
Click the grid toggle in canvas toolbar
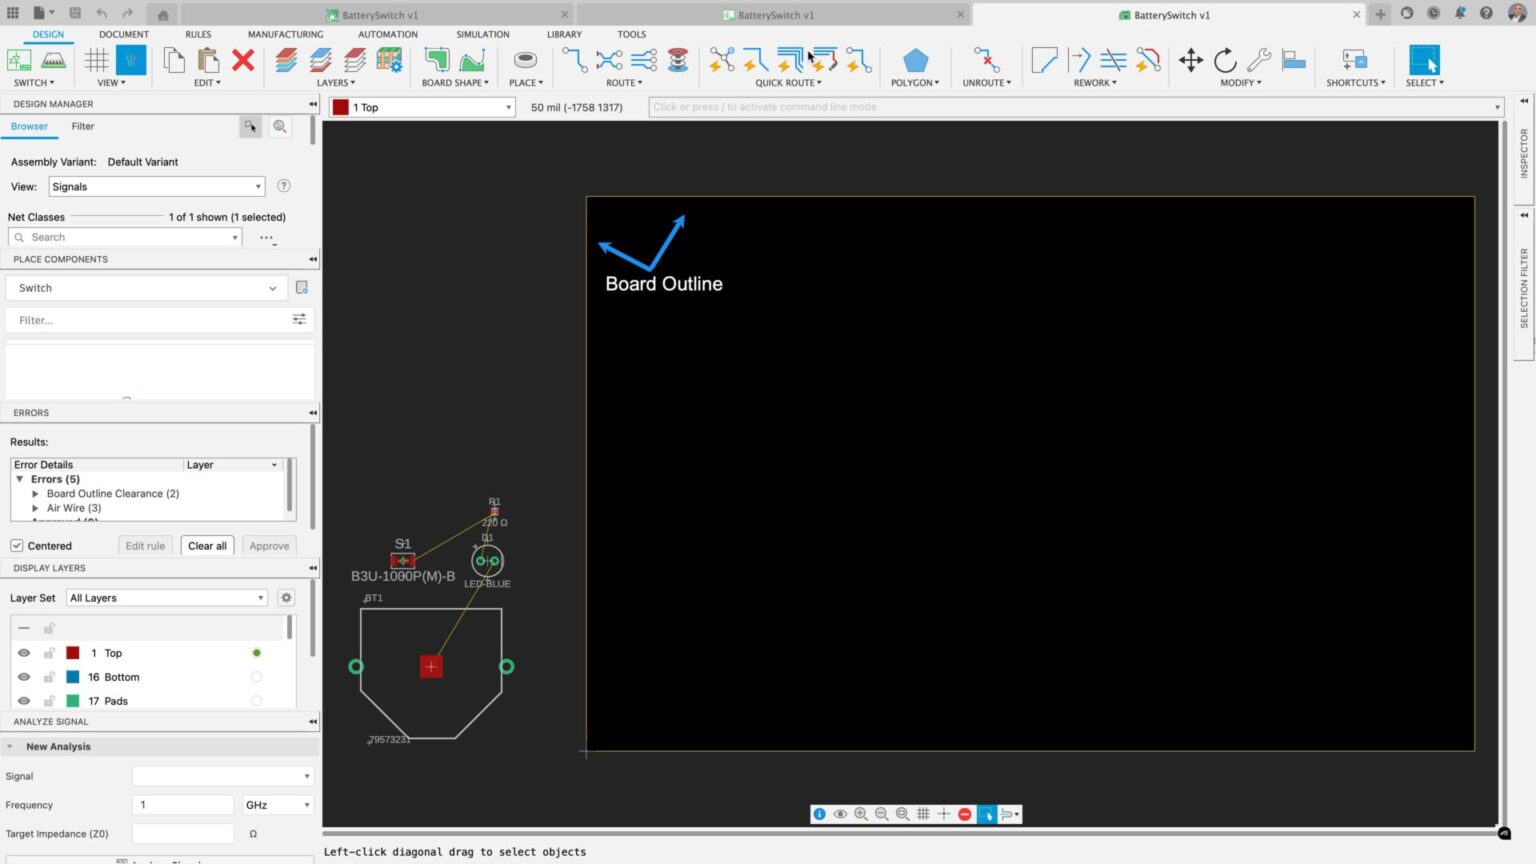tap(922, 814)
